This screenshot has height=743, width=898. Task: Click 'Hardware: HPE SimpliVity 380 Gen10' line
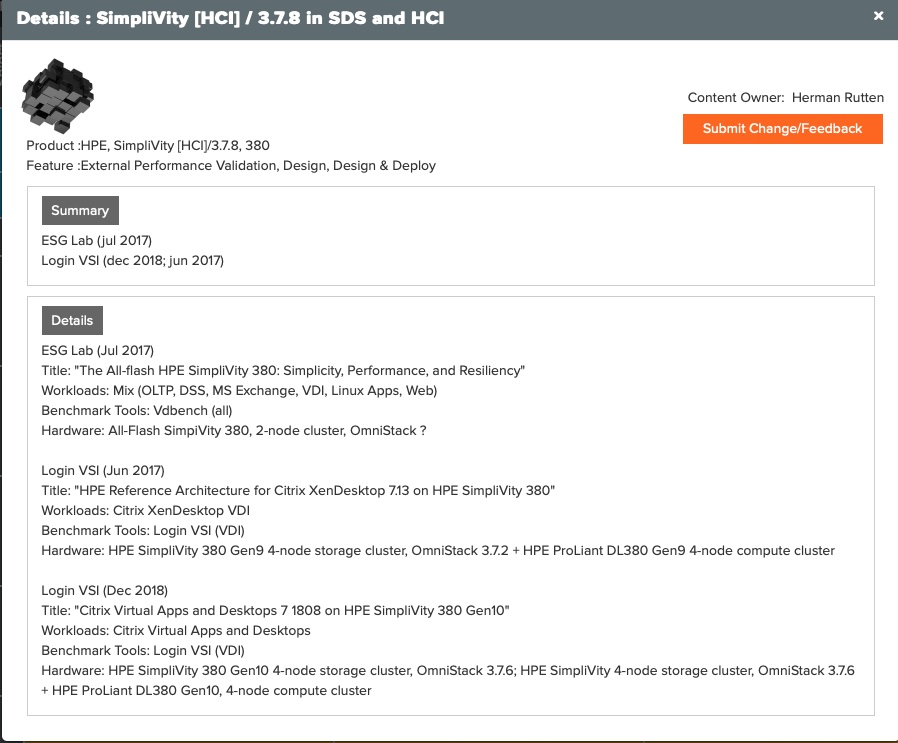(448, 671)
